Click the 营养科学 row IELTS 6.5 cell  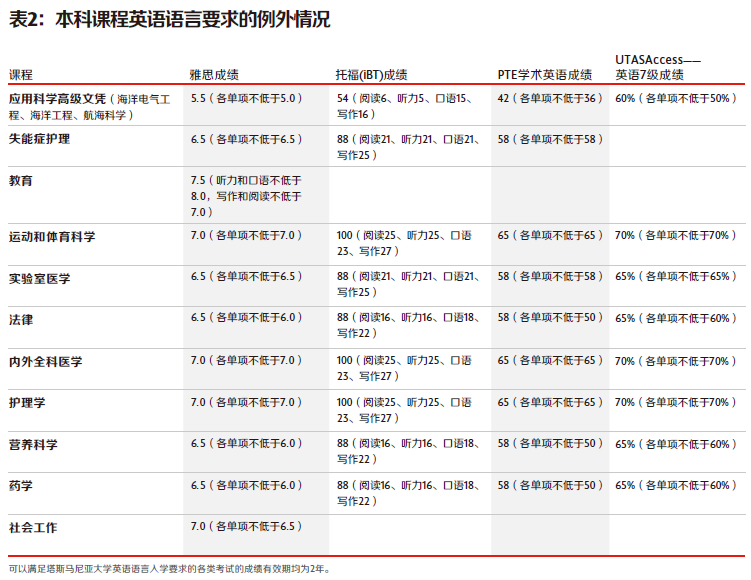pyautogui.click(x=246, y=443)
